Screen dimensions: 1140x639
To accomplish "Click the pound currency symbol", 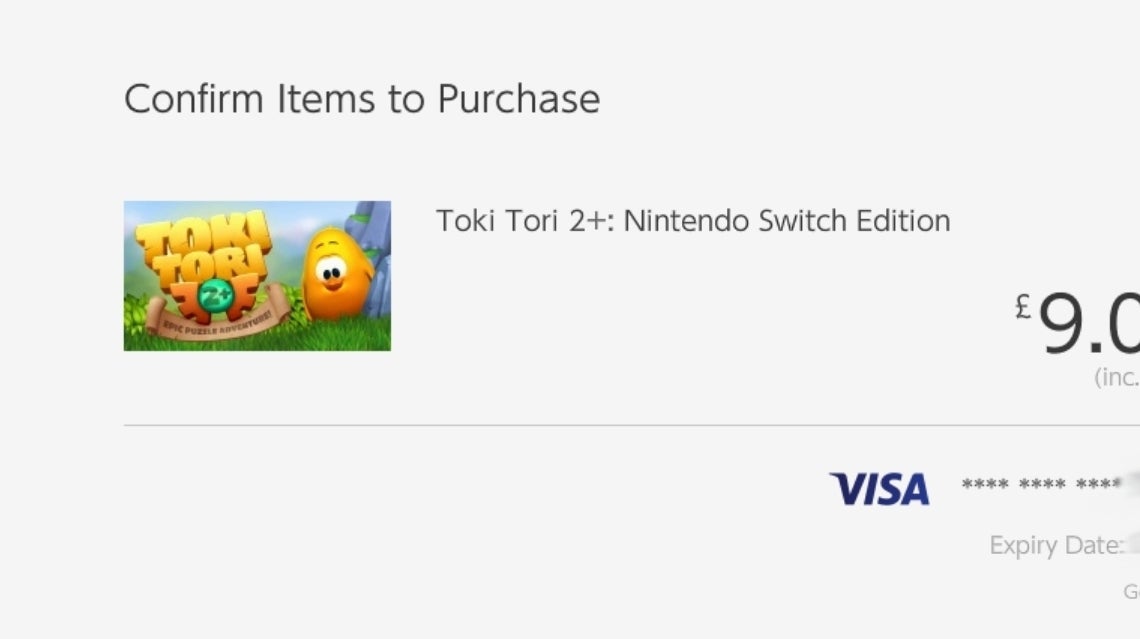I will pyautogui.click(x=1022, y=307).
